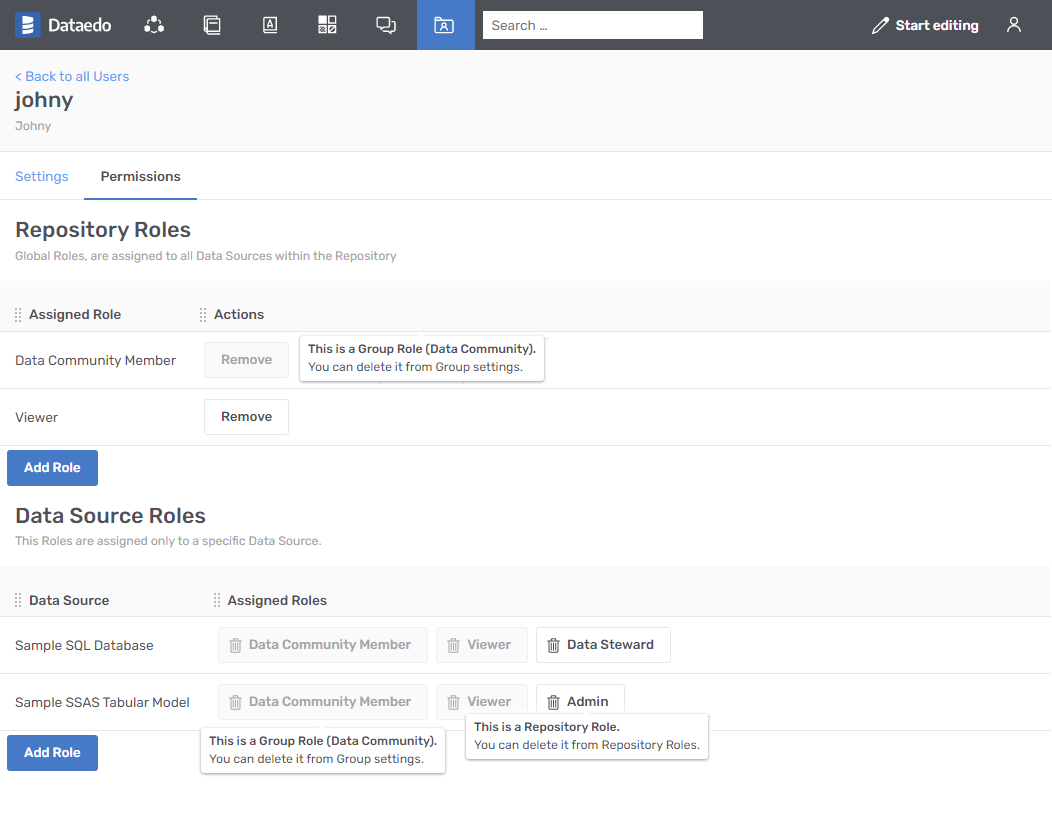Open the user profile icon top right
The height and width of the screenshot is (835, 1052).
click(1013, 25)
